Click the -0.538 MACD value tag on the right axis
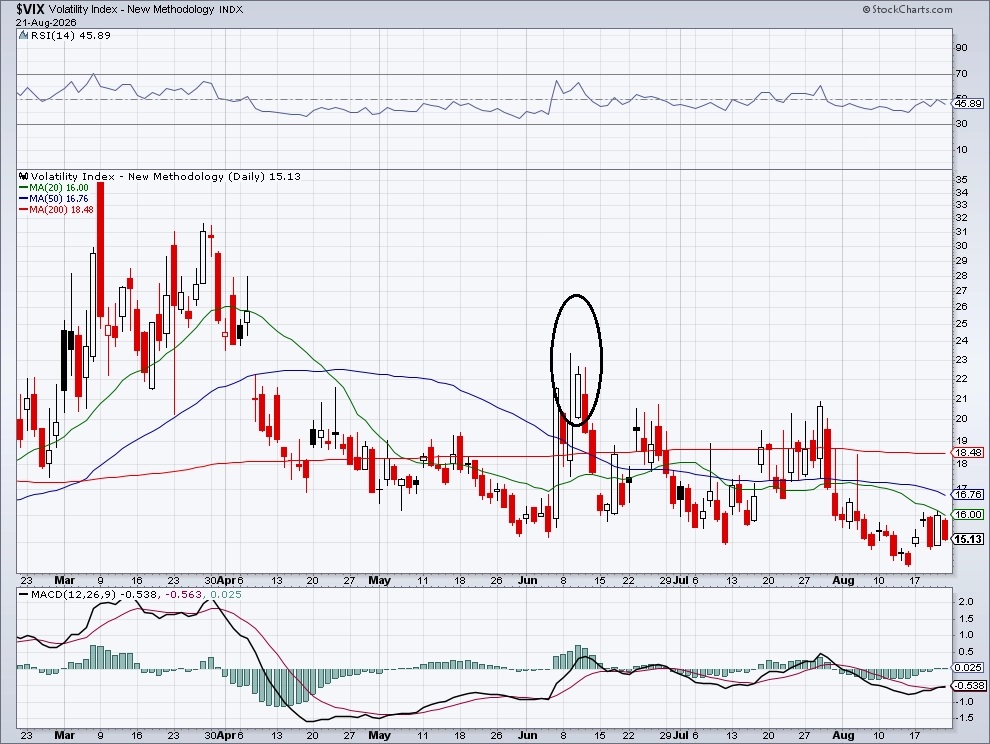The width and height of the screenshot is (990, 744). 967,686
